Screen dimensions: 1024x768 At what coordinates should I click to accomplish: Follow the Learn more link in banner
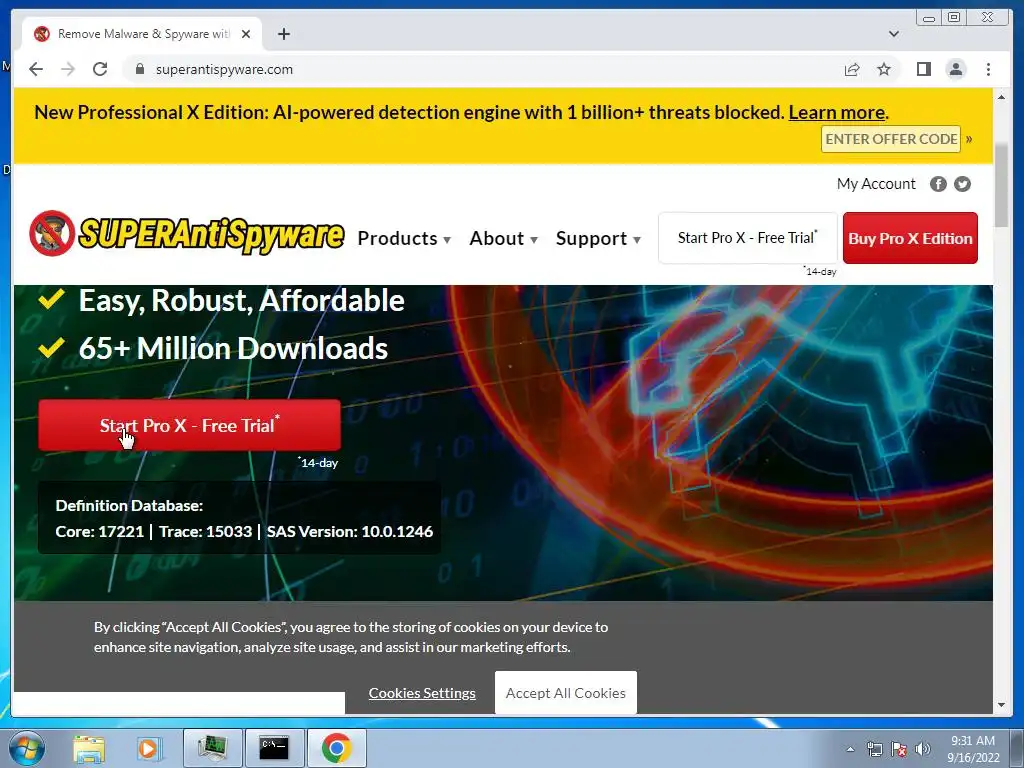coord(837,113)
